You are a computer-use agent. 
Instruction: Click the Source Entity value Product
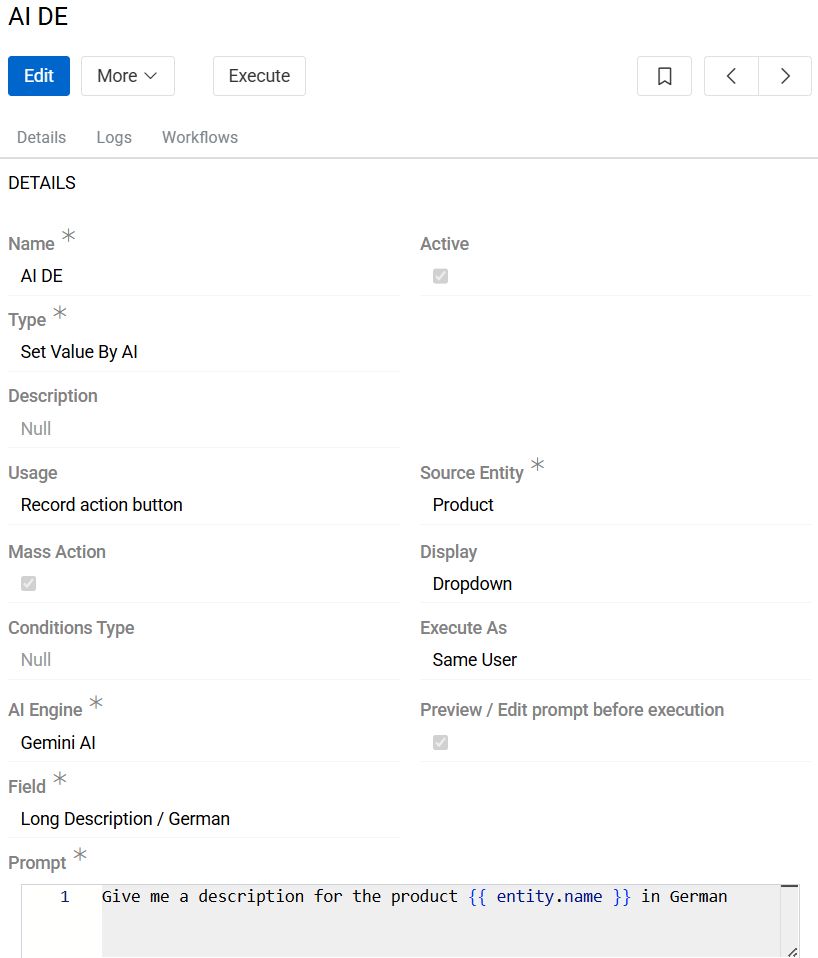pyautogui.click(x=463, y=505)
